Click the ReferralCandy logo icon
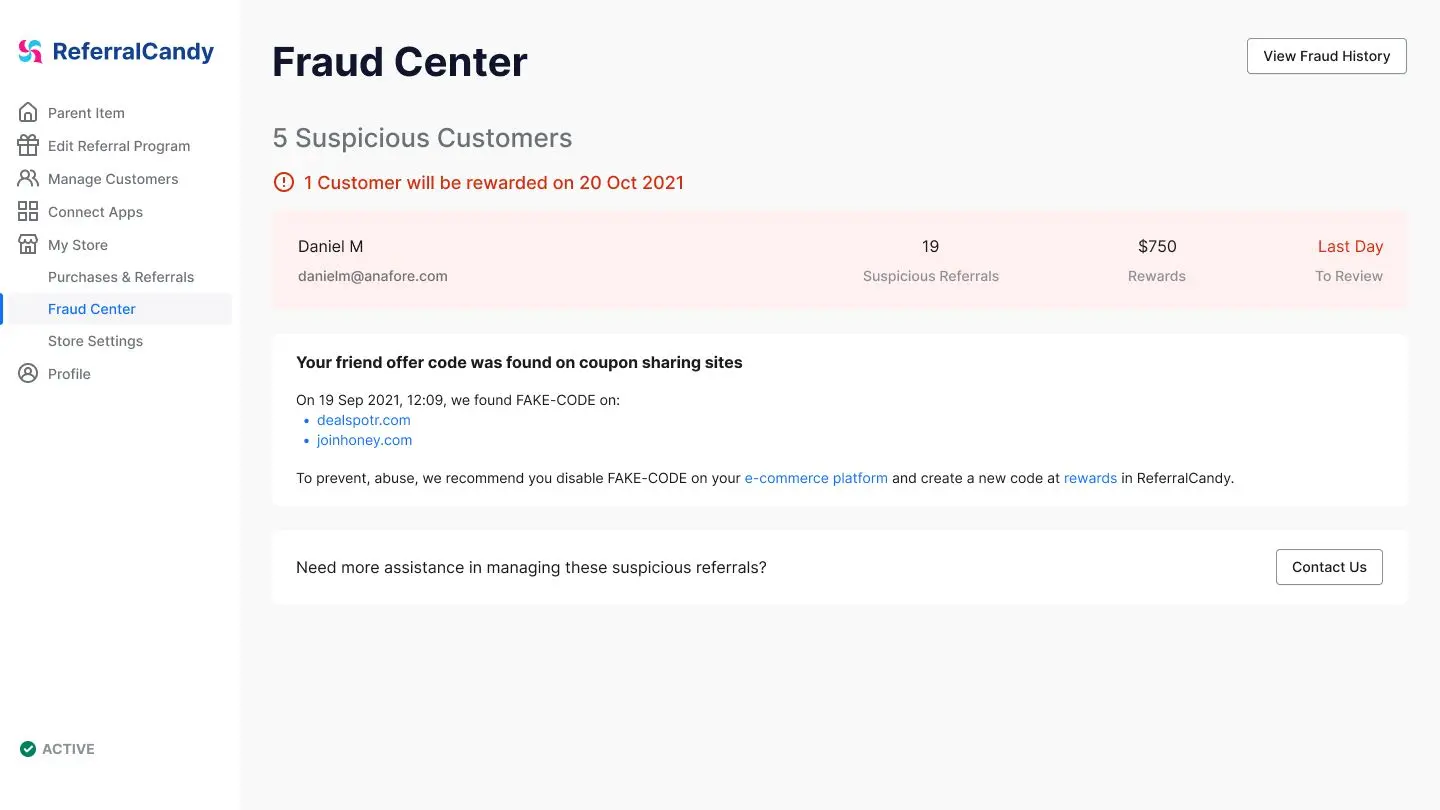 [x=31, y=52]
